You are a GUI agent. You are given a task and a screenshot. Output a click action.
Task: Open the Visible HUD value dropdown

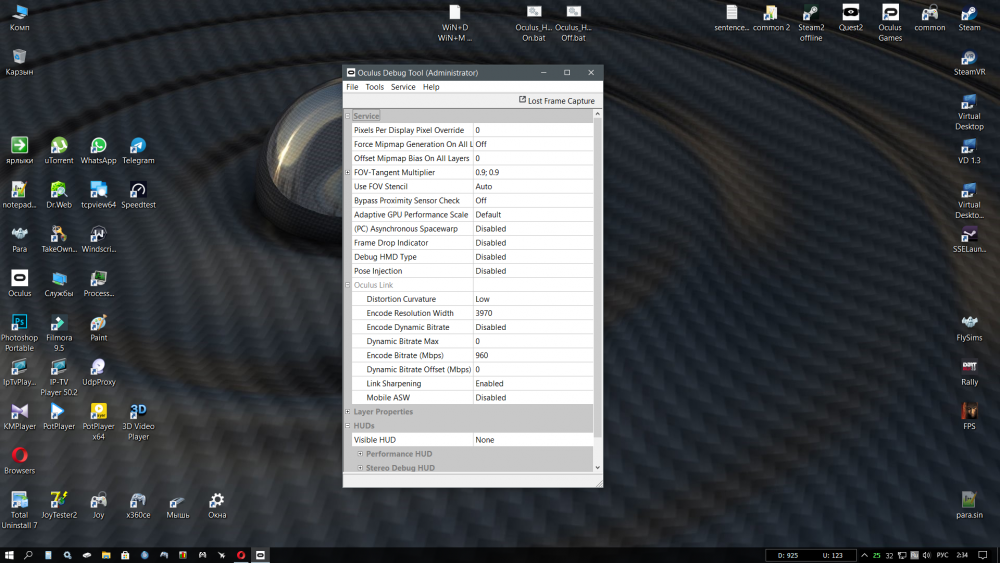coord(532,440)
